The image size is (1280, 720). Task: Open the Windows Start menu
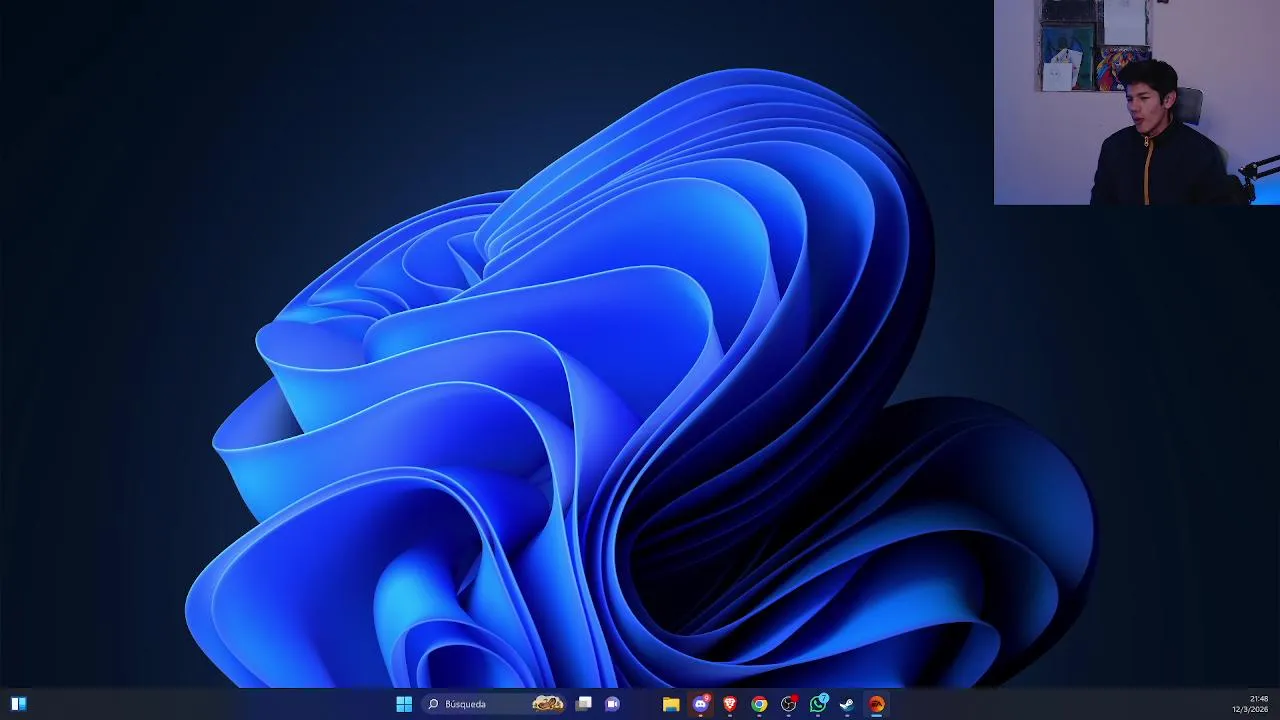click(404, 704)
